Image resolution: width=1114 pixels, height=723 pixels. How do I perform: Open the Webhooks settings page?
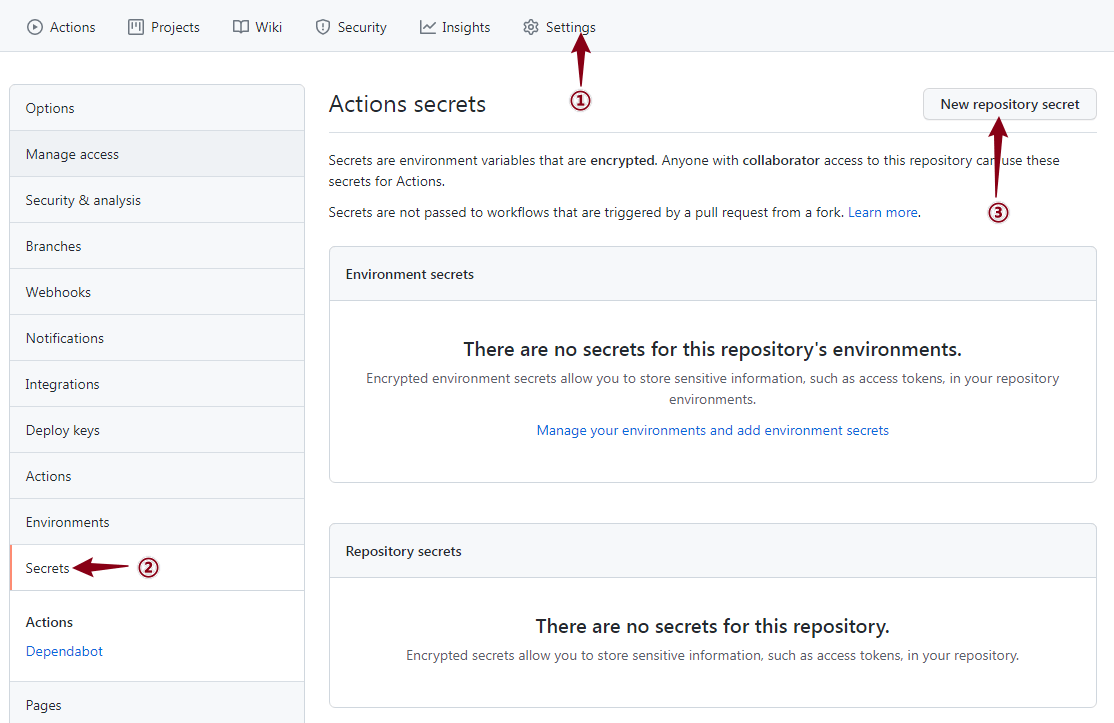(x=58, y=292)
